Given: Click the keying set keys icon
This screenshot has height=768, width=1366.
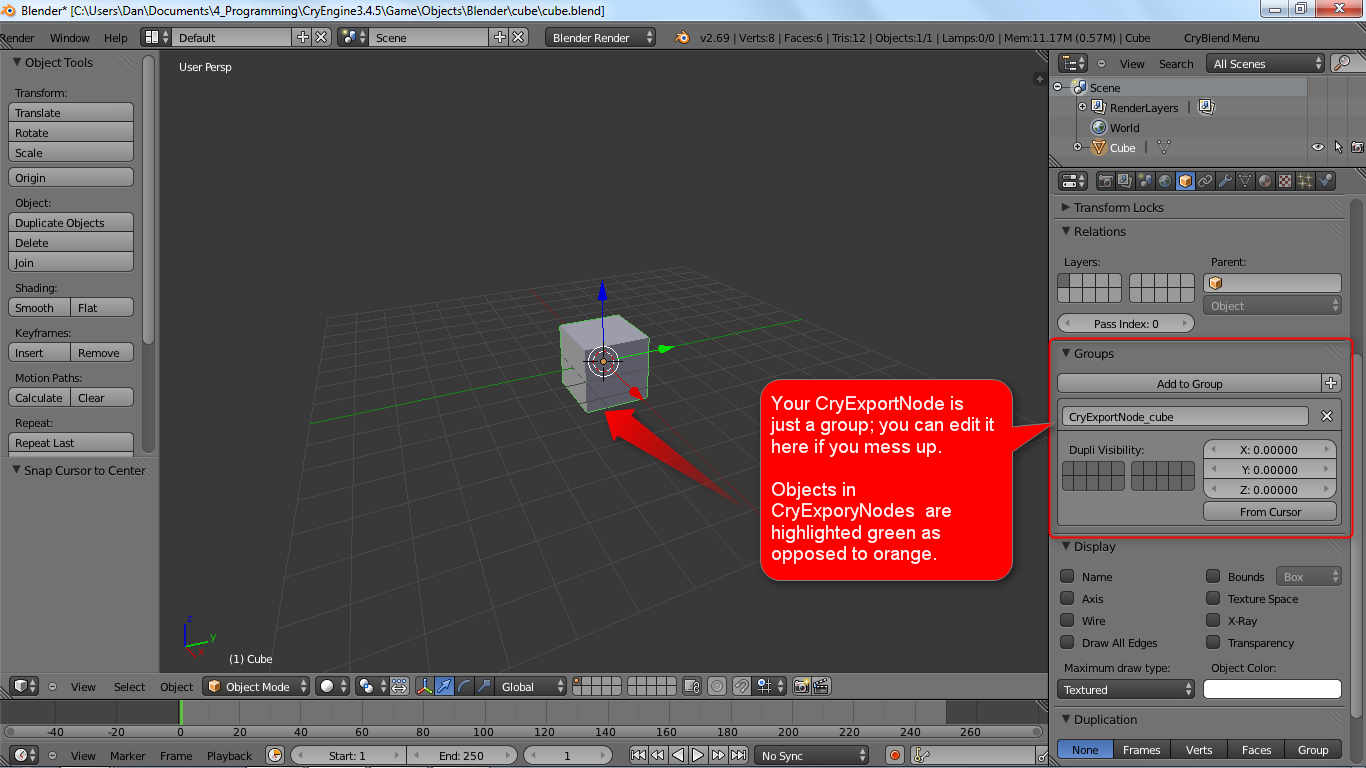Looking at the screenshot, I should click(x=920, y=756).
